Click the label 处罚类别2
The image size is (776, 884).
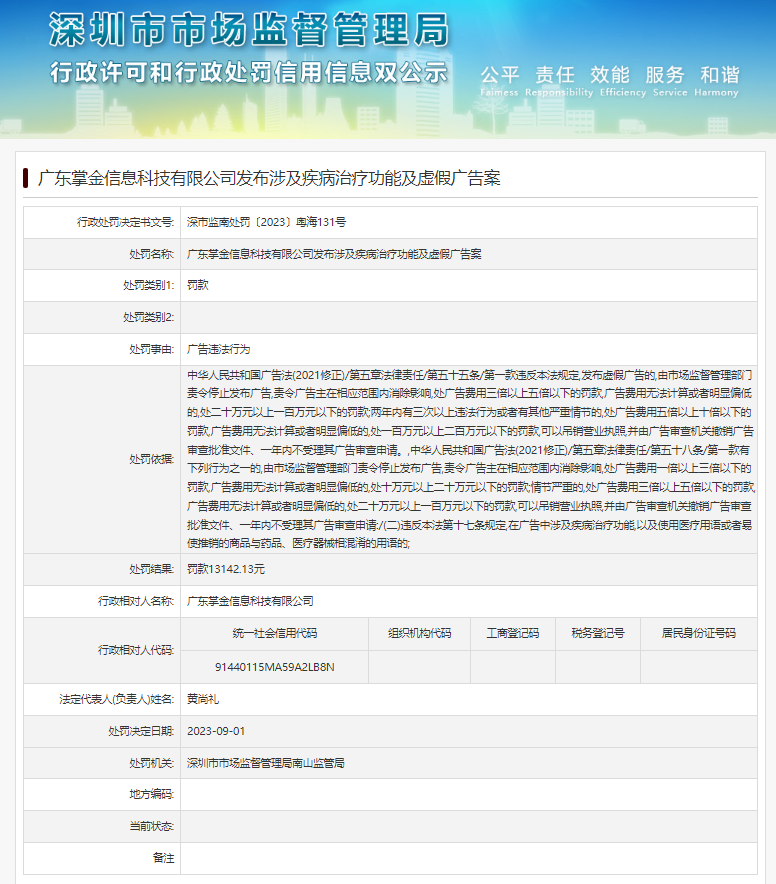(148, 317)
